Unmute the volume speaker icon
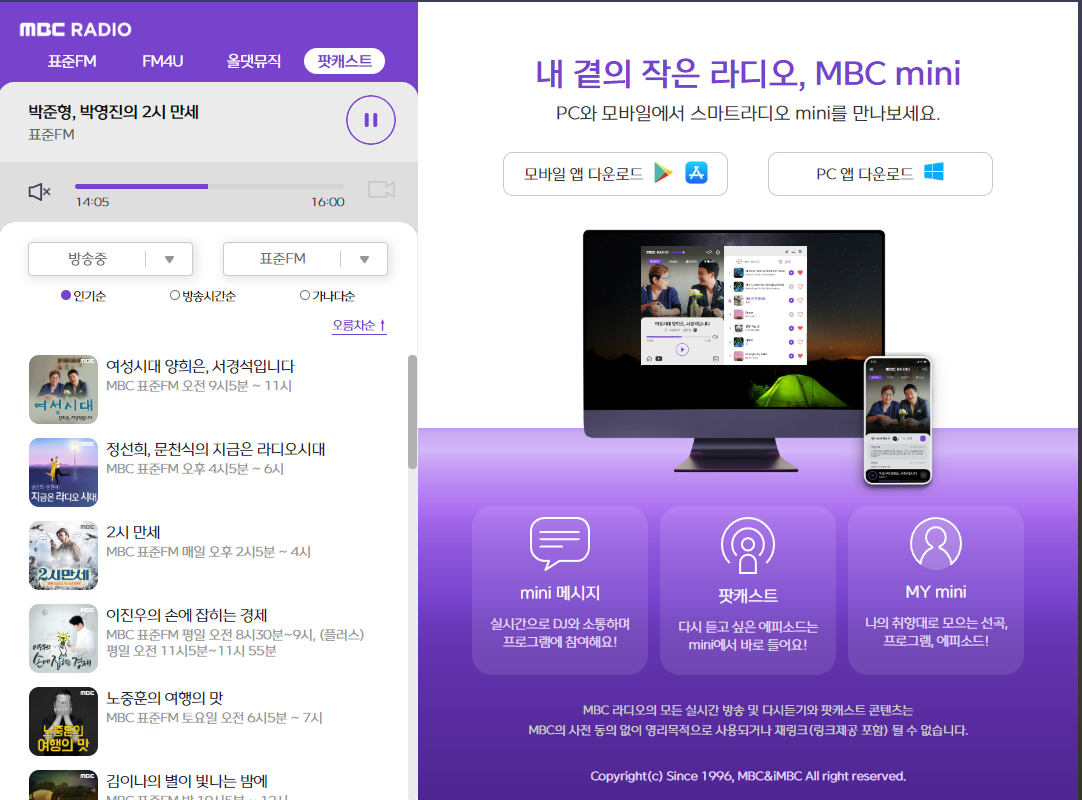Image resolution: width=1082 pixels, height=800 pixels. [40, 191]
